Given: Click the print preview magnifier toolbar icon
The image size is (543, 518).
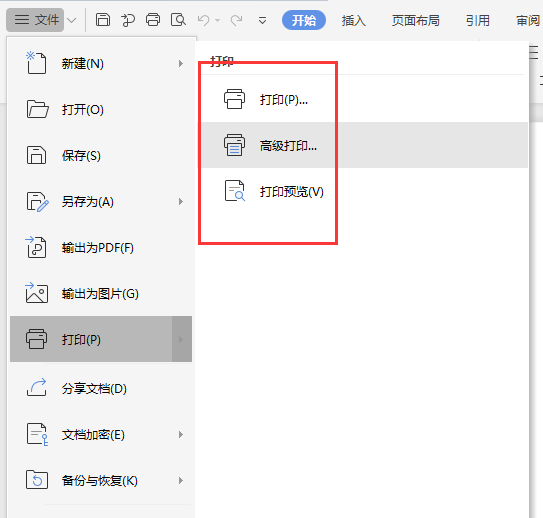Looking at the screenshot, I should coord(178,20).
